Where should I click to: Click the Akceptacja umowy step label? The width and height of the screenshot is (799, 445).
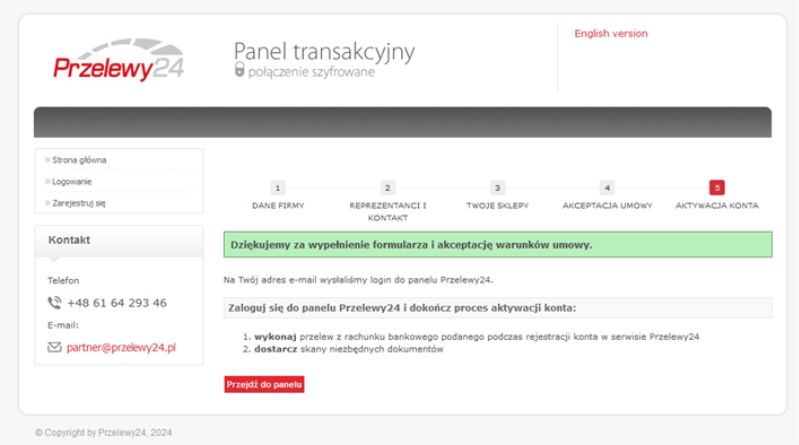[607, 205]
